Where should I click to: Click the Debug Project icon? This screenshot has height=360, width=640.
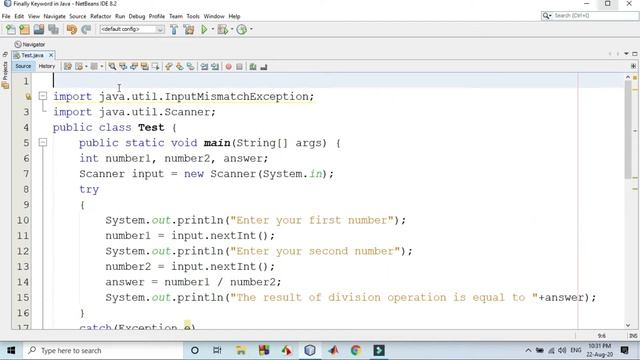point(222,29)
